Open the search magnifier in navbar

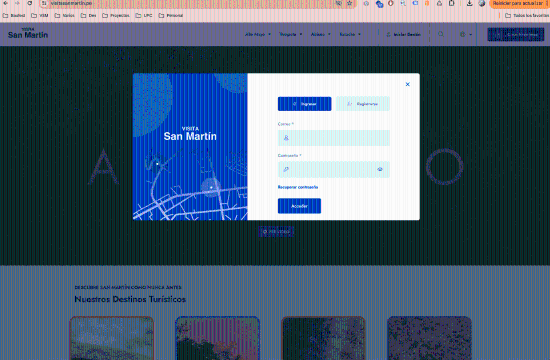click(x=441, y=34)
